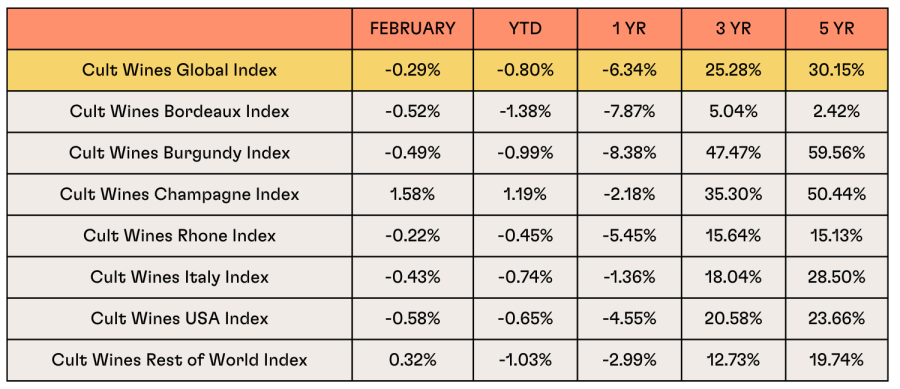The image size is (900, 389).
Task: Click the FEBRUARY column header
Action: click(413, 29)
